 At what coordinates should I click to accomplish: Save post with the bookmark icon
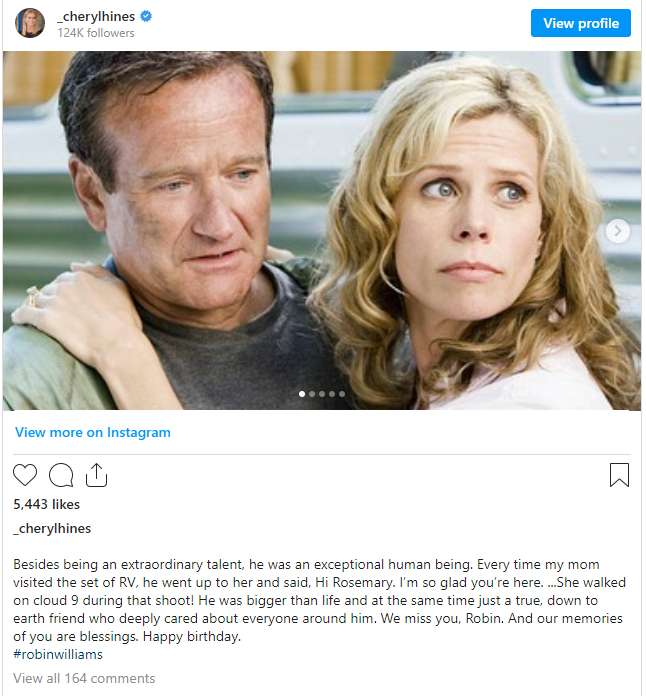[x=619, y=475]
